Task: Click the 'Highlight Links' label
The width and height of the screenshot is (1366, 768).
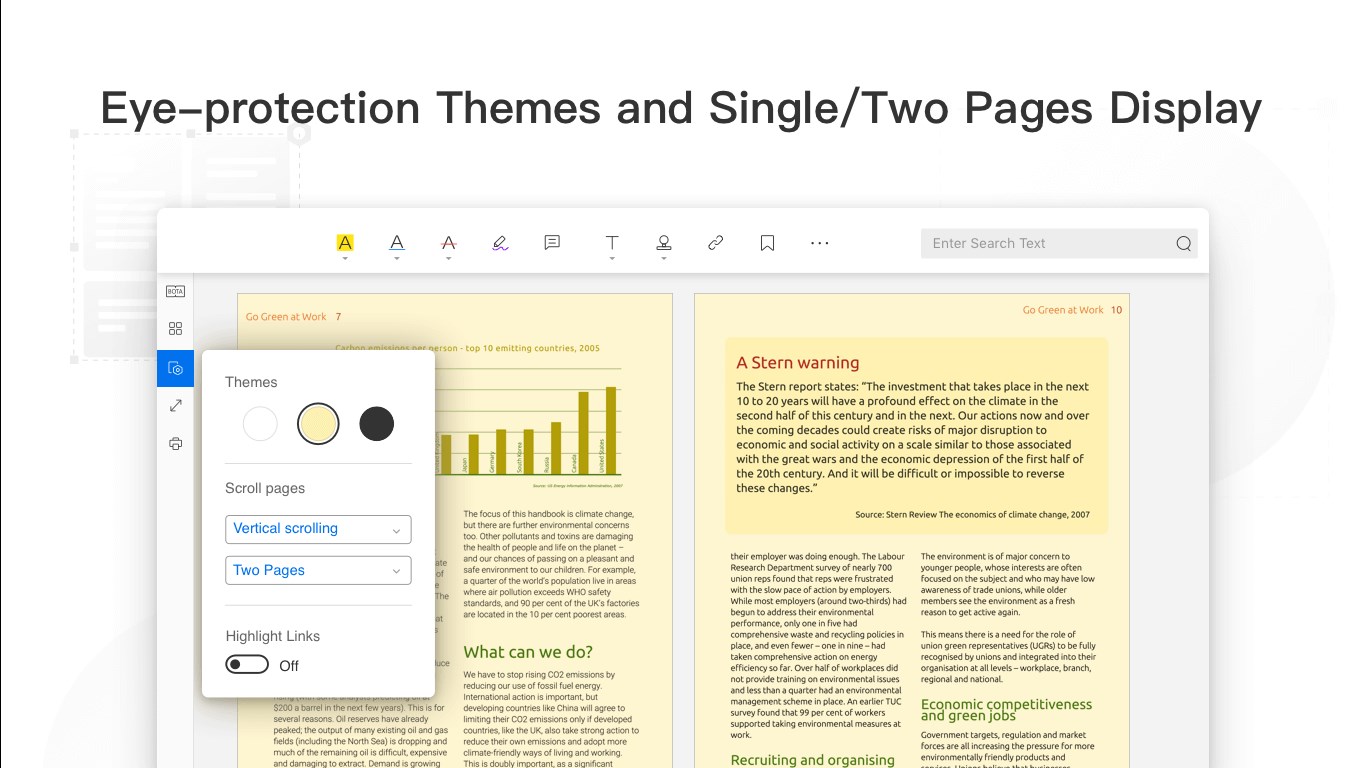Action: [x=273, y=636]
